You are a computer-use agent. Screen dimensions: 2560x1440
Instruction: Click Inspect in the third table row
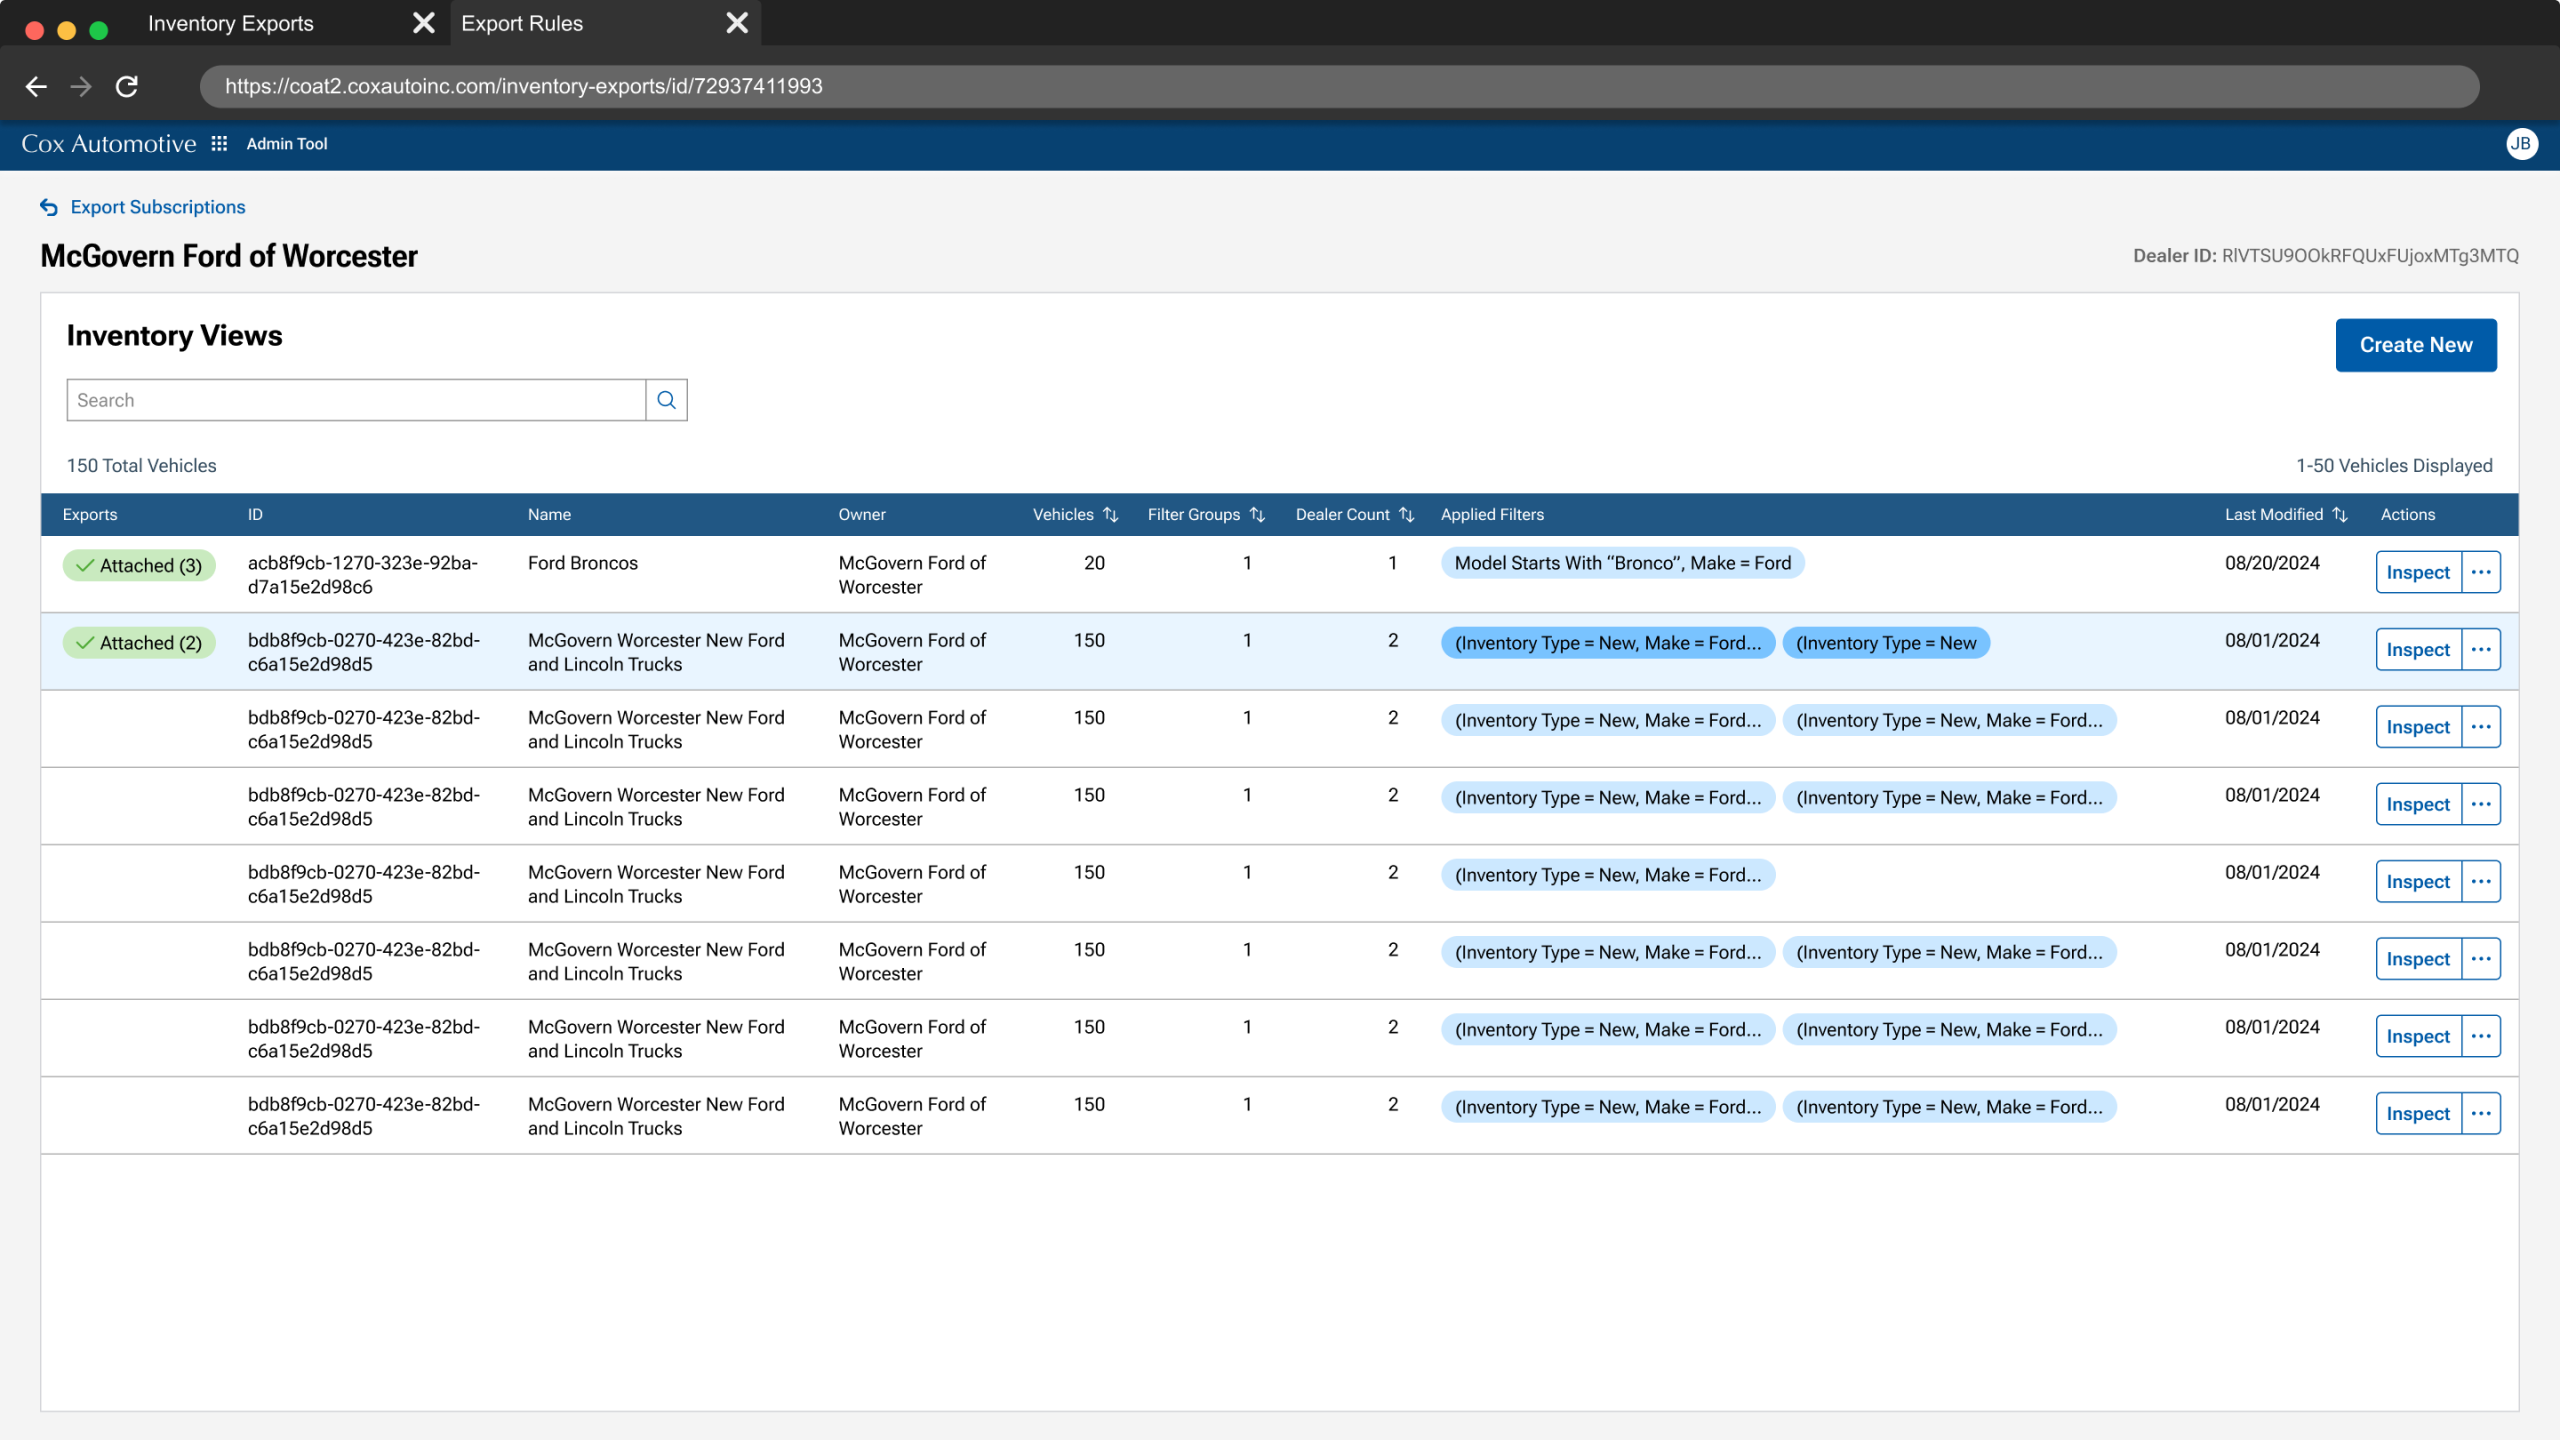pyautogui.click(x=2418, y=727)
